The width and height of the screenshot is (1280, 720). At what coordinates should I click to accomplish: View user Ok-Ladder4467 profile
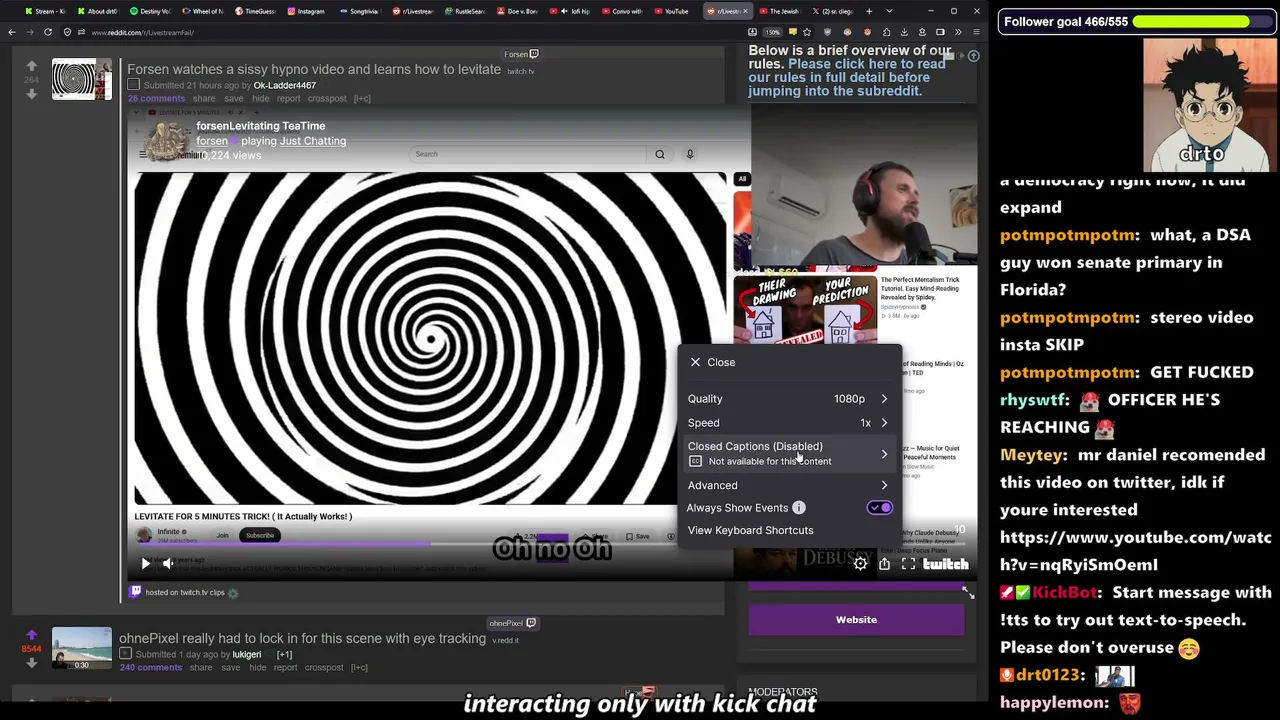[x=284, y=86]
